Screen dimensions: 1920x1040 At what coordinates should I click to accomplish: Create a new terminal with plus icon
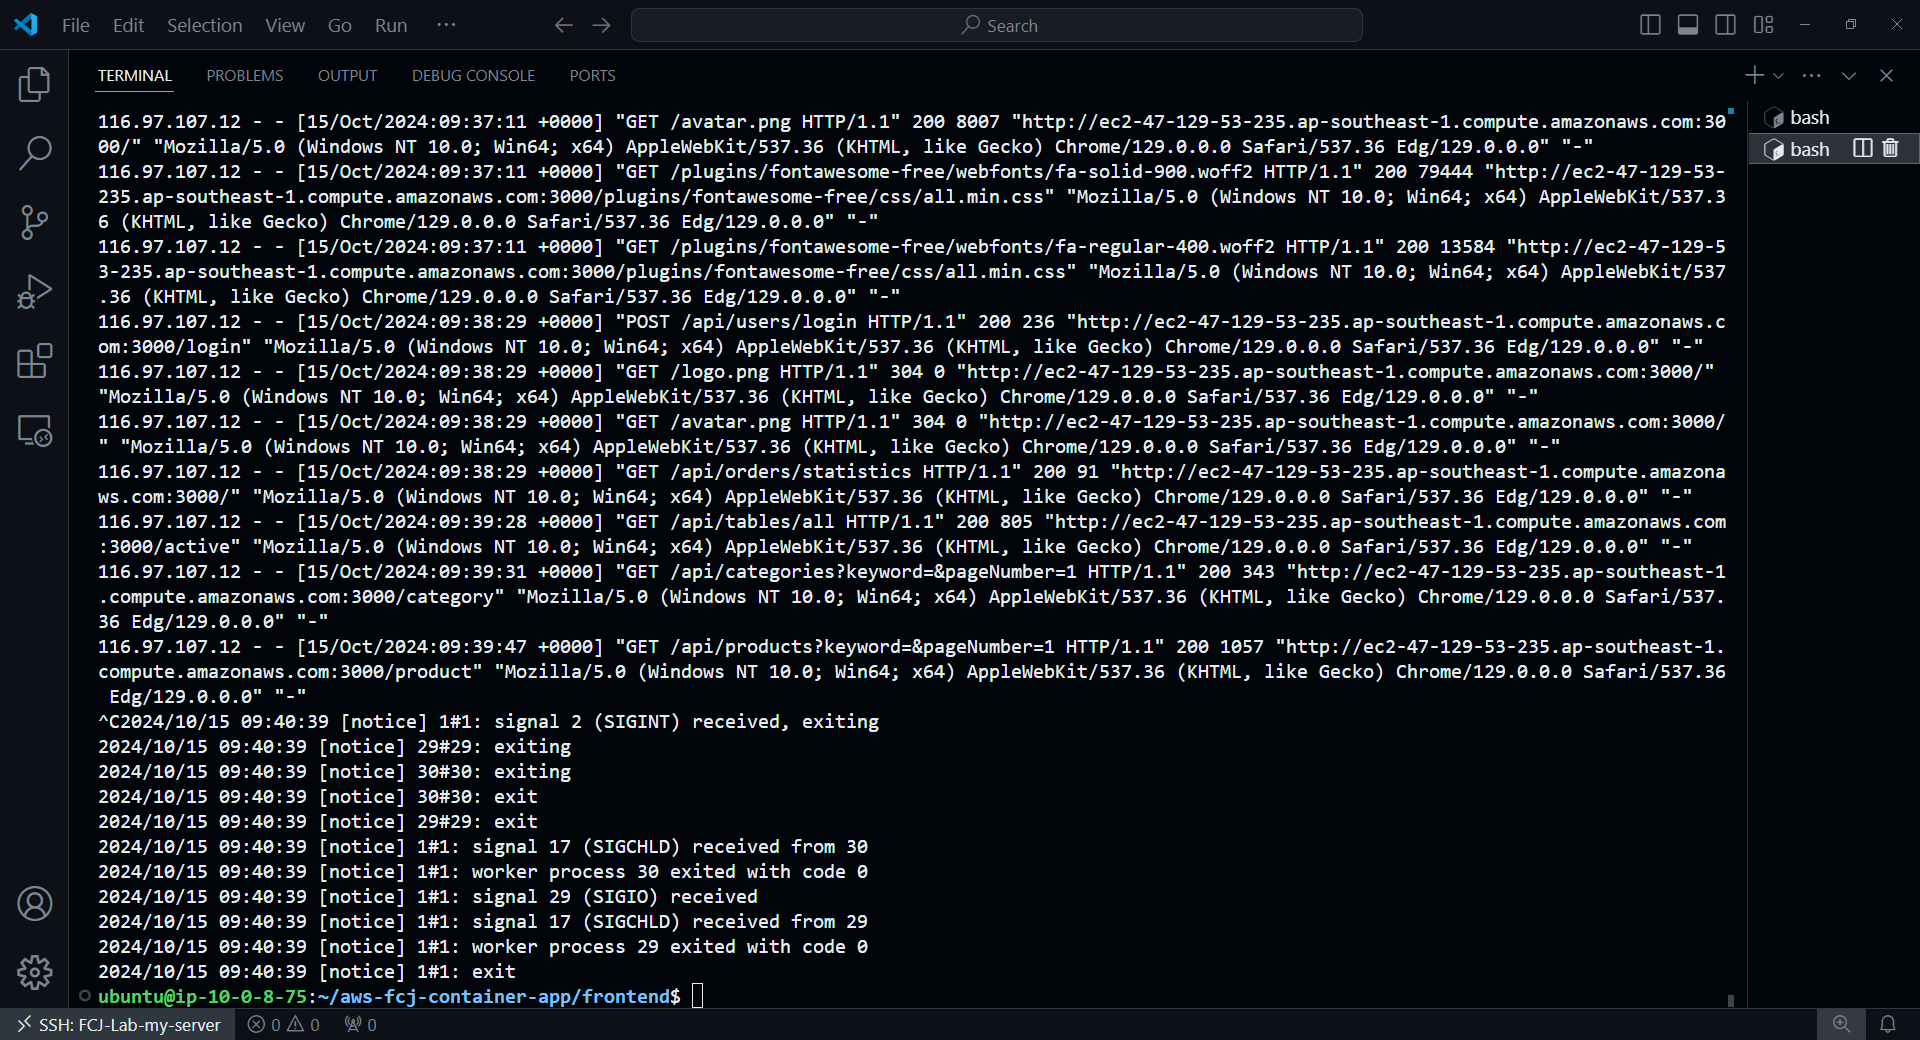click(x=1754, y=75)
